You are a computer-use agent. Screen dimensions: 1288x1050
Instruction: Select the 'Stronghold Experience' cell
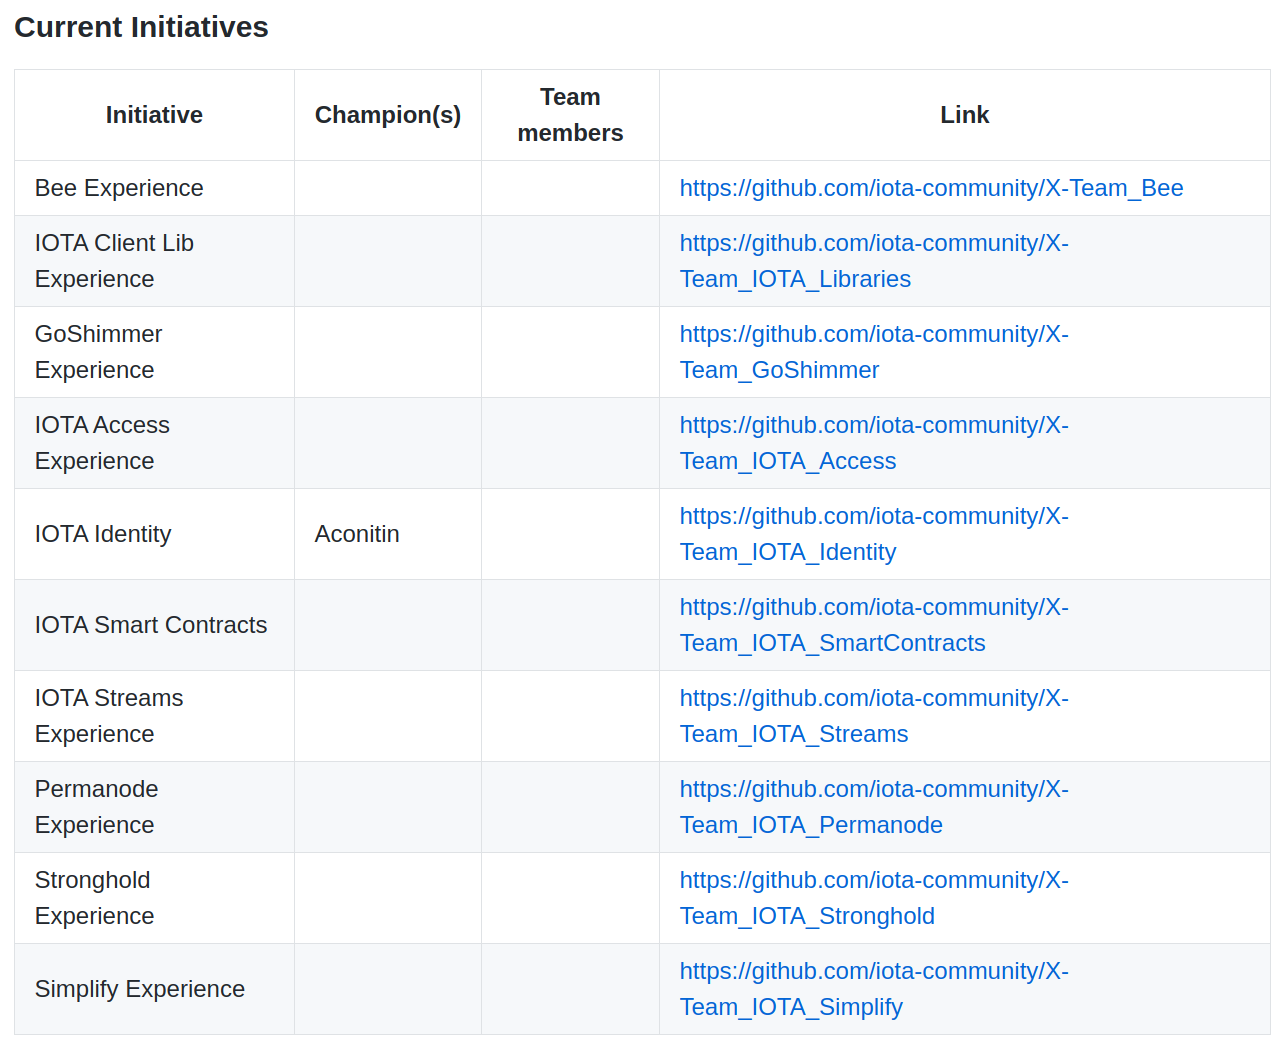coord(154,898)
